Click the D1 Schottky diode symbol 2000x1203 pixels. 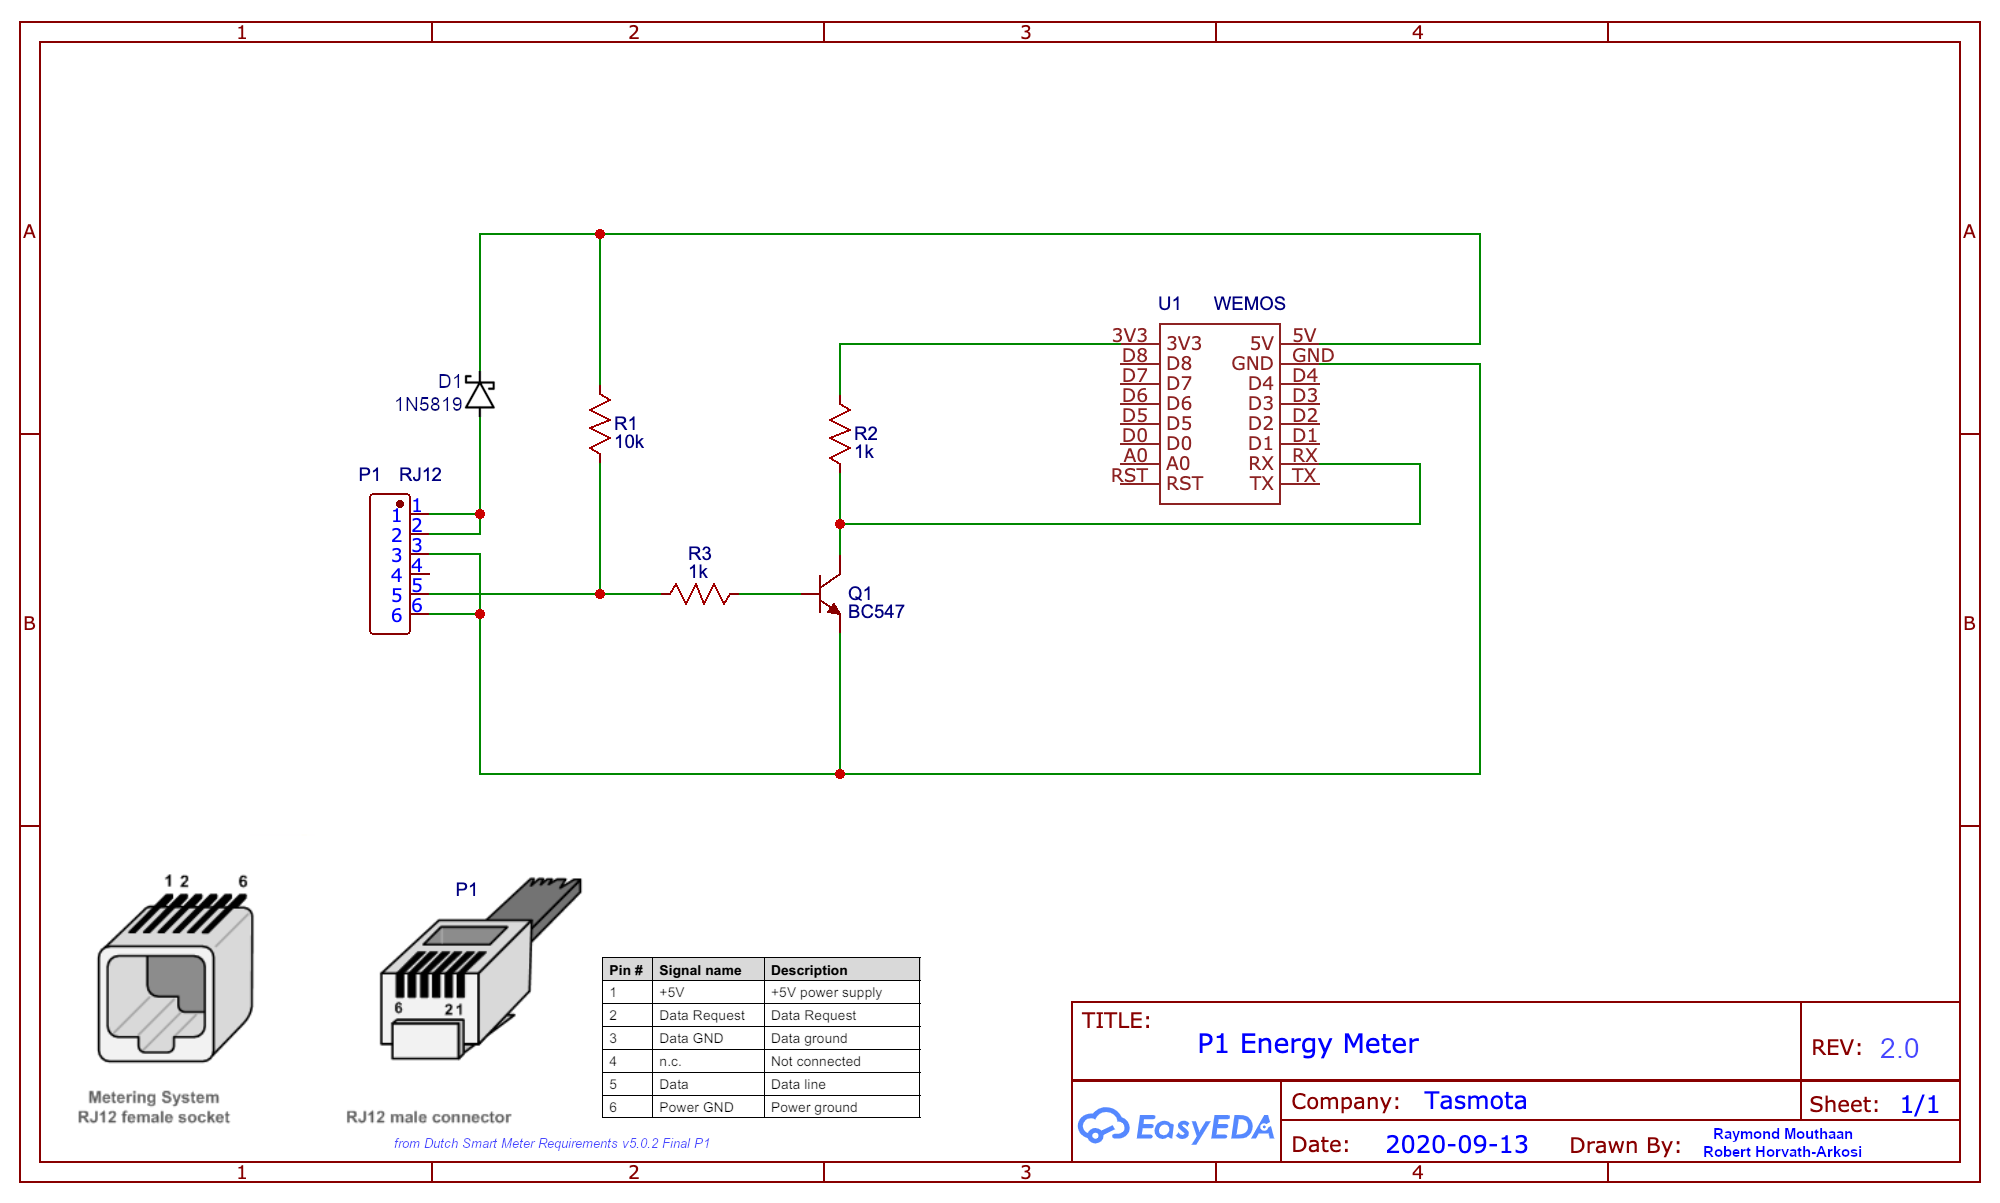tap(480, 394)
